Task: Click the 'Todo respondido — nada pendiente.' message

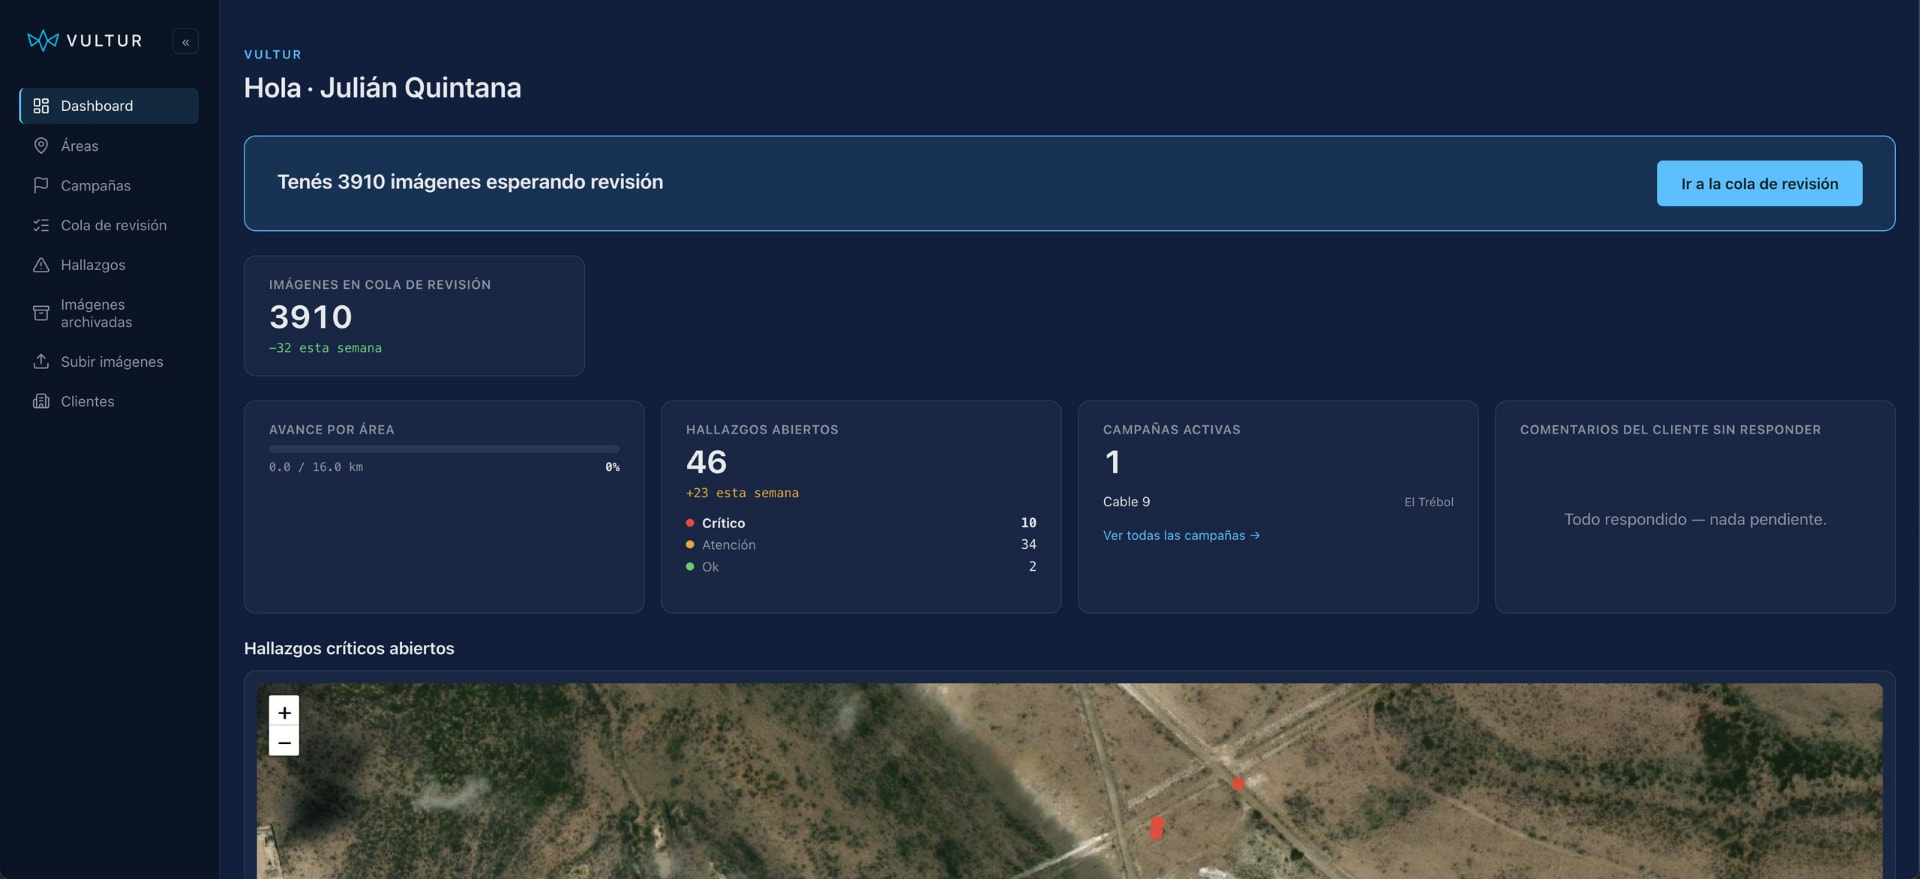Action: (x=1695, y=519)
